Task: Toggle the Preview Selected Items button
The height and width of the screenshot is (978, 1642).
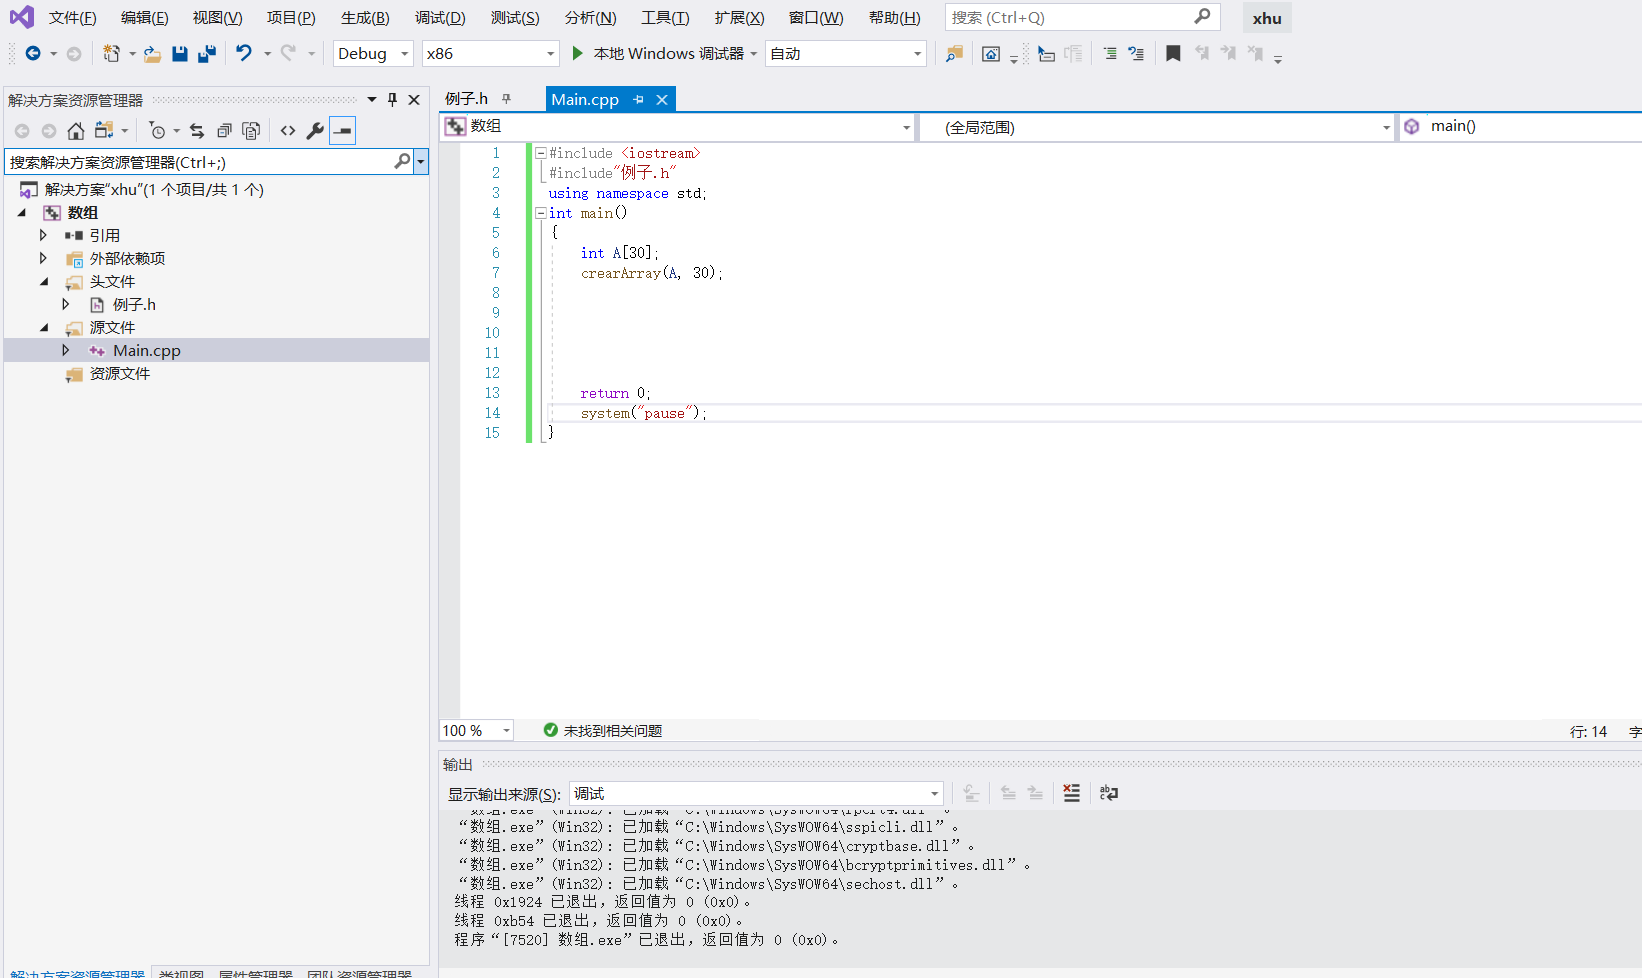Action: 343,131
